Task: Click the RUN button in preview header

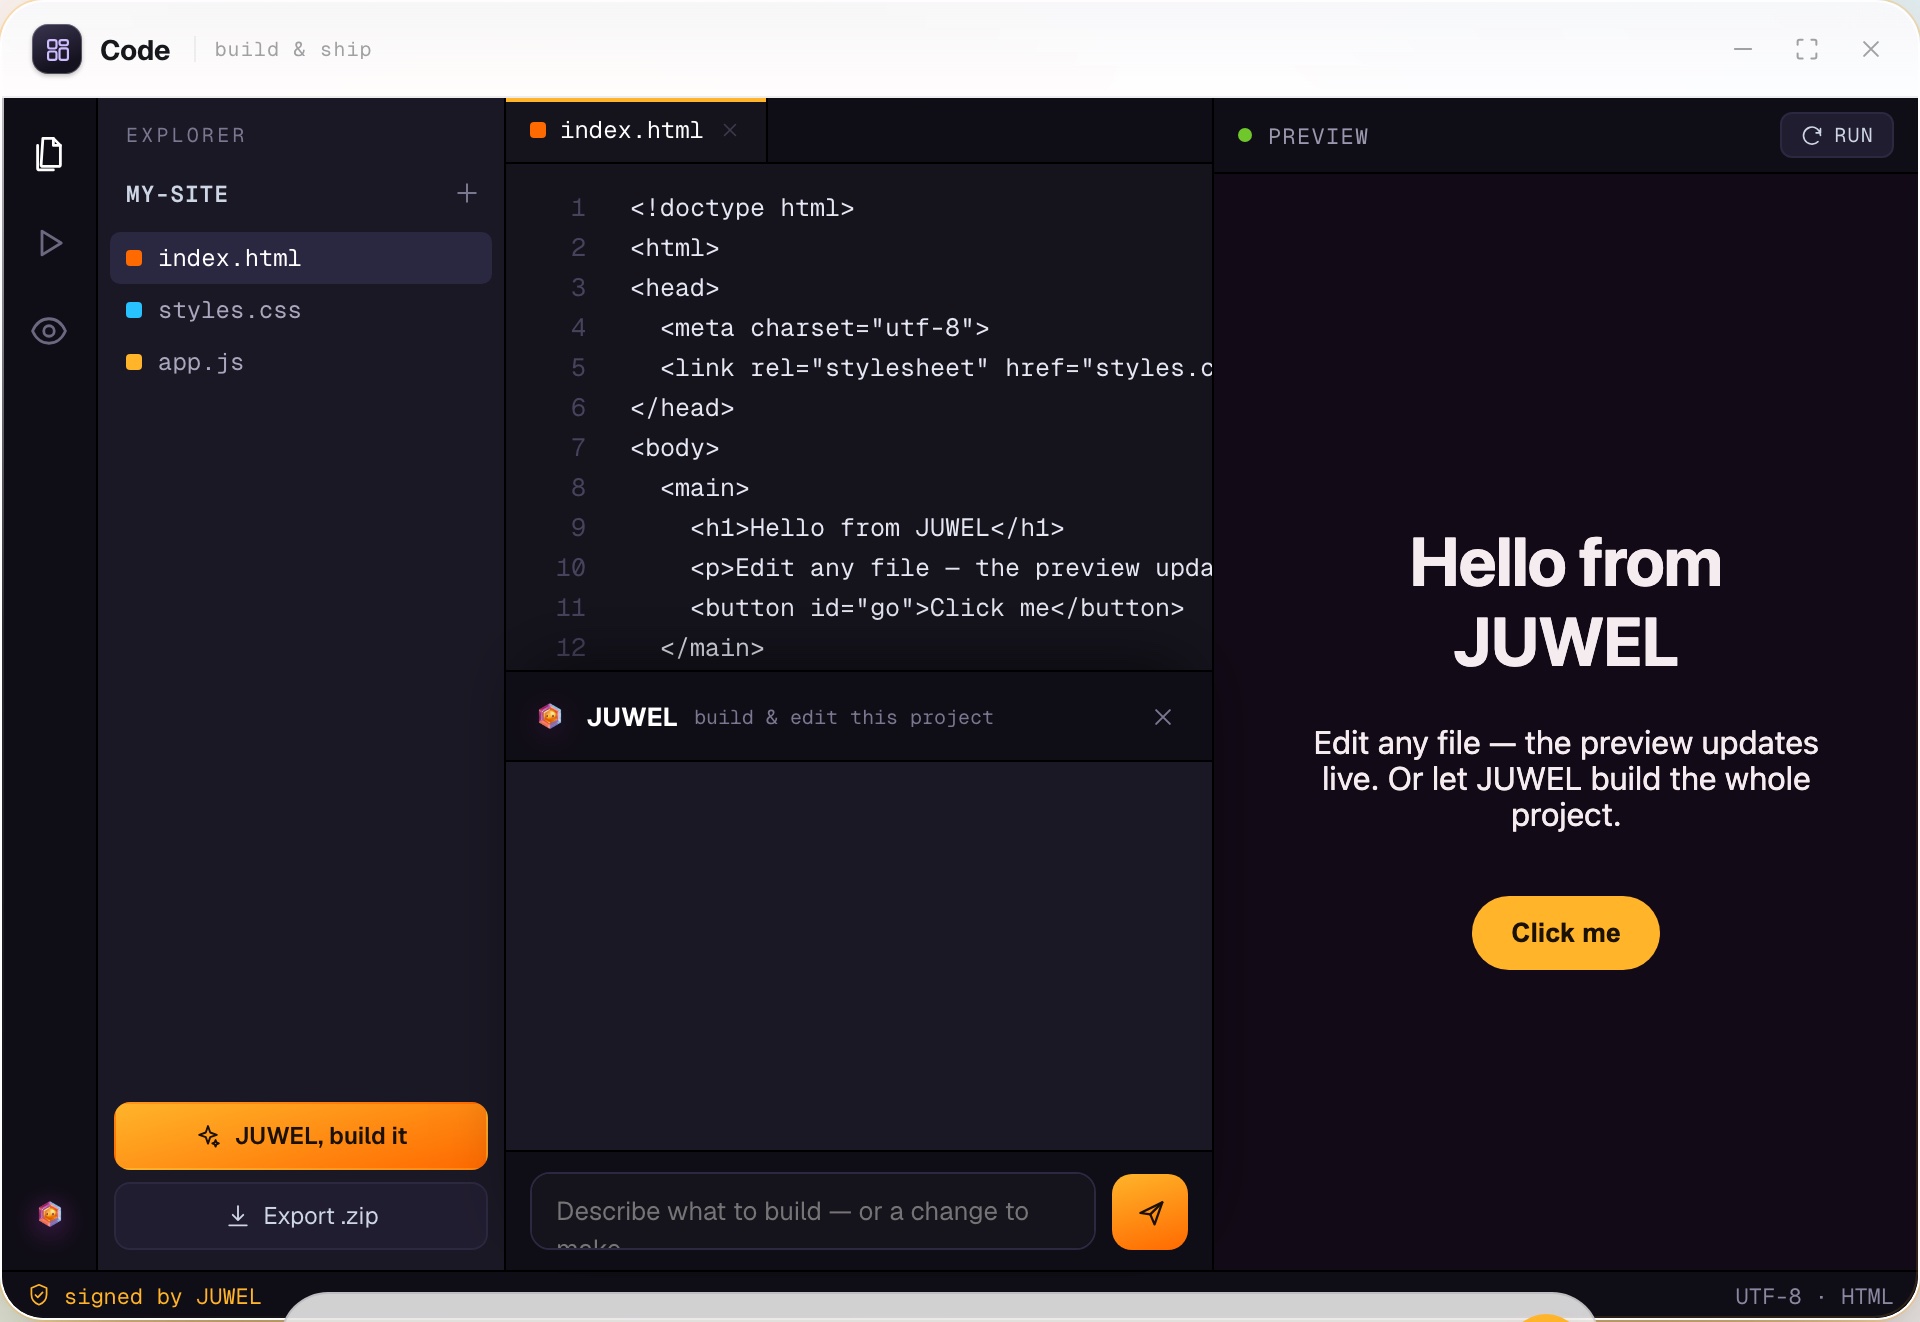Action: pyautogui.click(x=1837, y=135)
